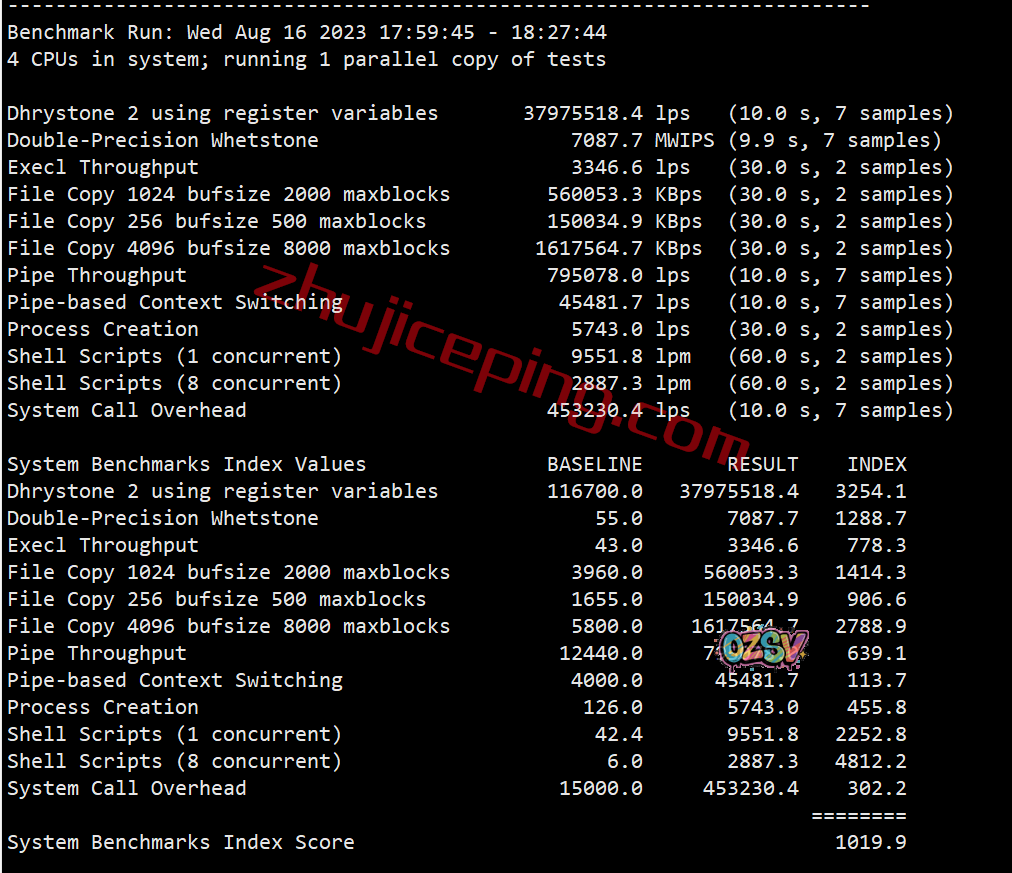Click the equals-sign separator above the score

tap(859, 816)
